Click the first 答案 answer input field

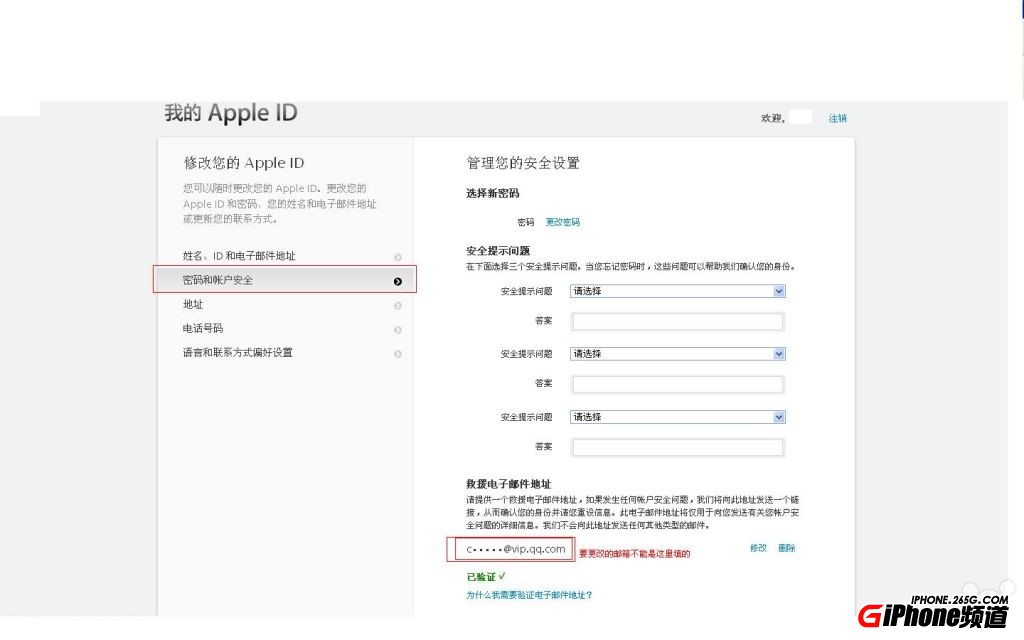click(x=677, y=321)
